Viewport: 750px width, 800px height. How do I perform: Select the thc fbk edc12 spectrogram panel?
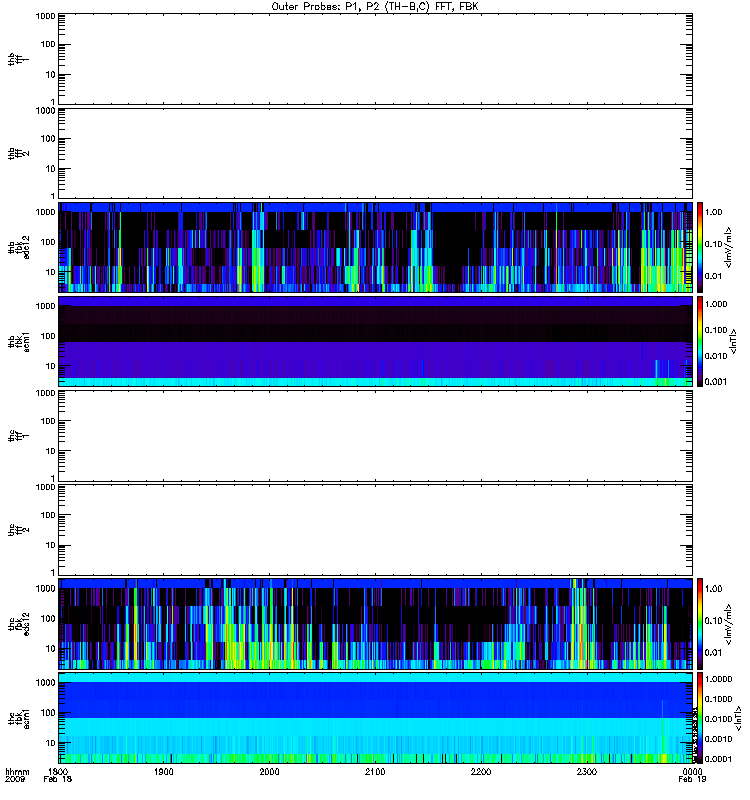(376, 623)
